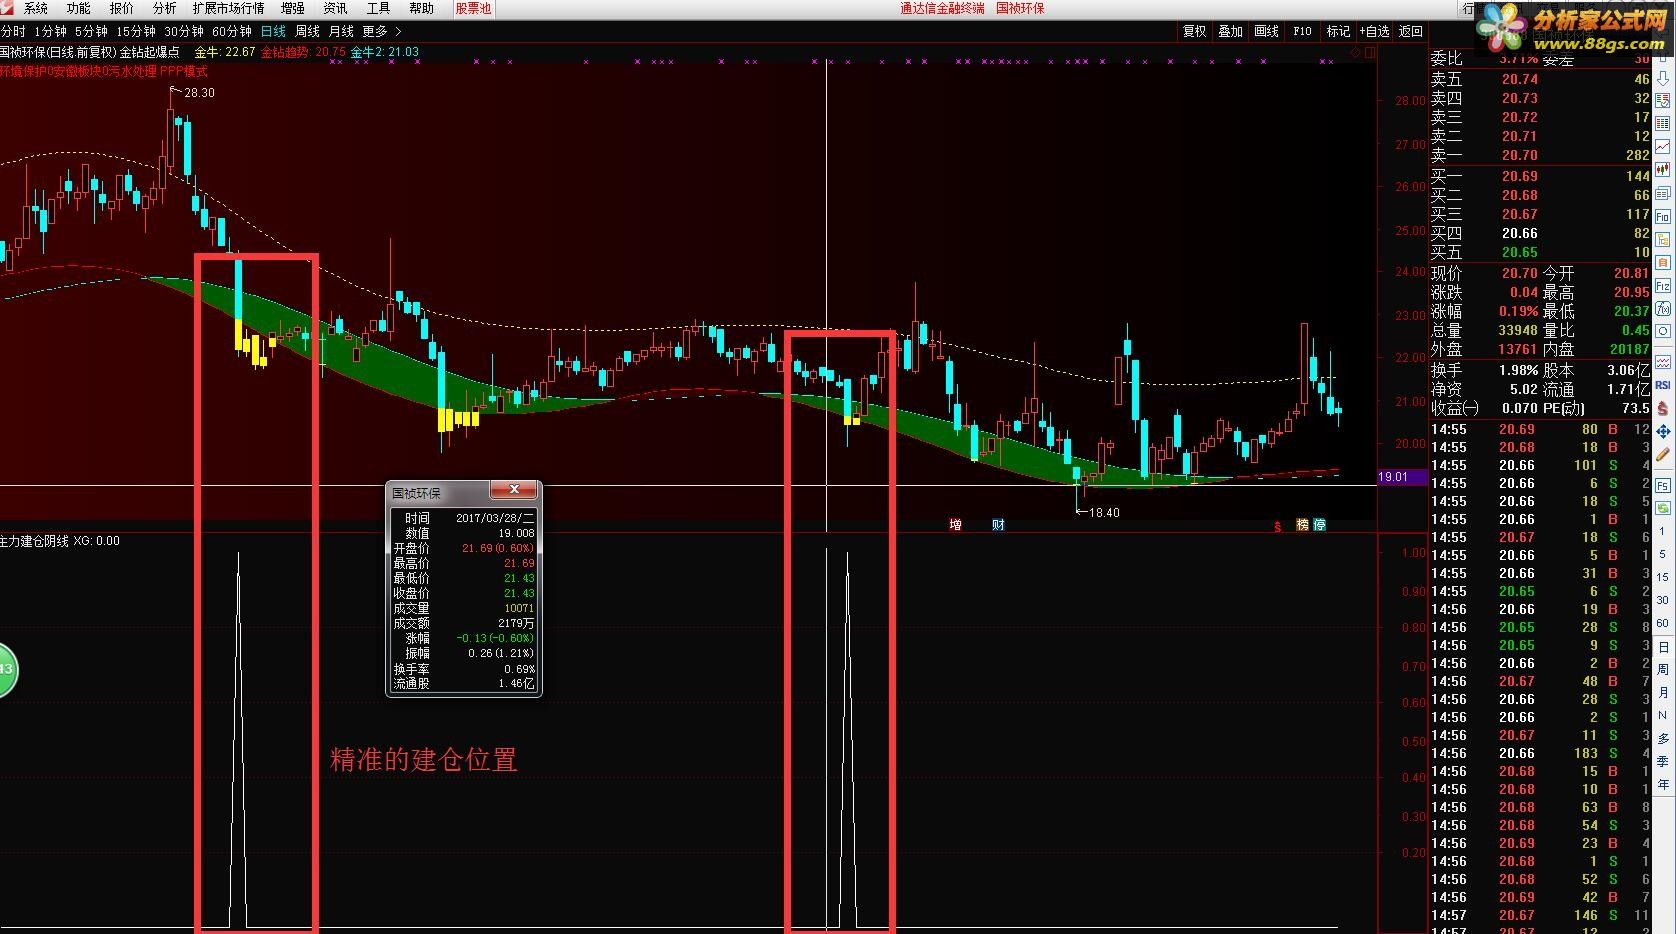The image size is (1676, 934).
Task: Click the 增 marker on chart axis
Action: coord(955,524)
